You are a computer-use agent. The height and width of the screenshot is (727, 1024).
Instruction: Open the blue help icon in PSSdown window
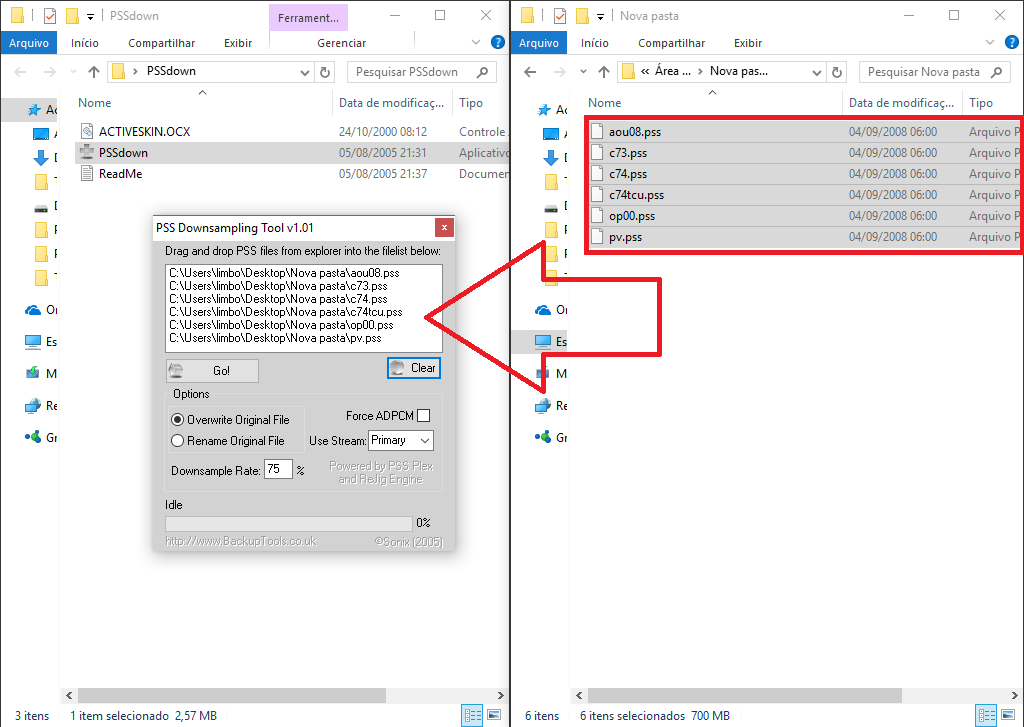pyautogui.click(x=497, y=43)
